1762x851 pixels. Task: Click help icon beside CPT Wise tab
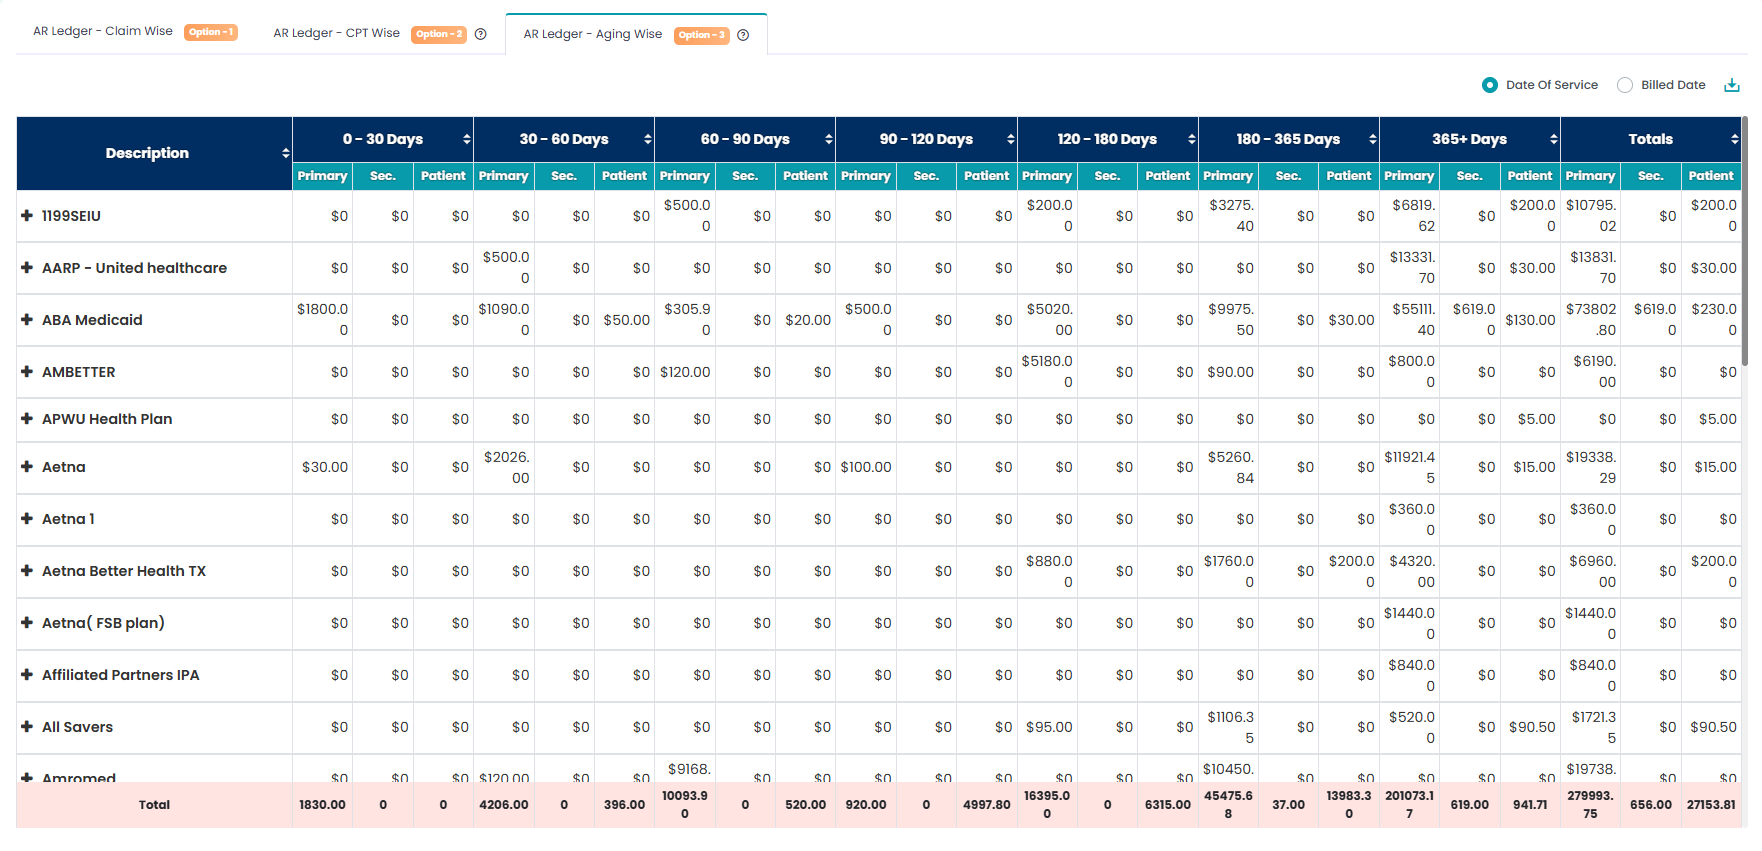481,34
